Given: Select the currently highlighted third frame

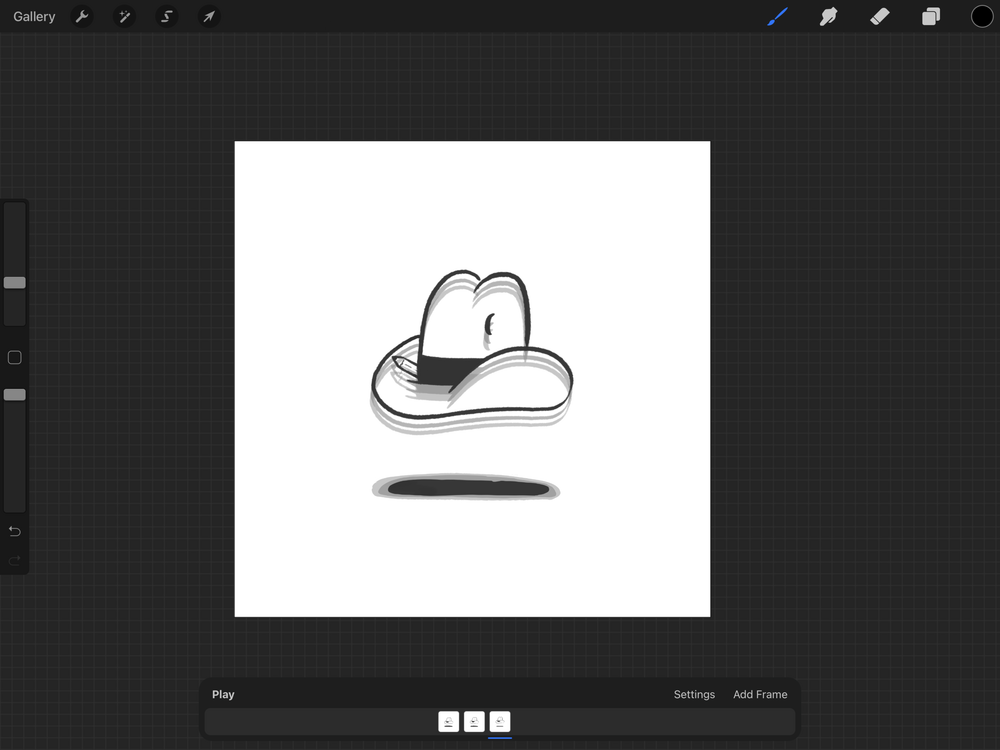Looking at the screenshot, I should tap(500, 721).
